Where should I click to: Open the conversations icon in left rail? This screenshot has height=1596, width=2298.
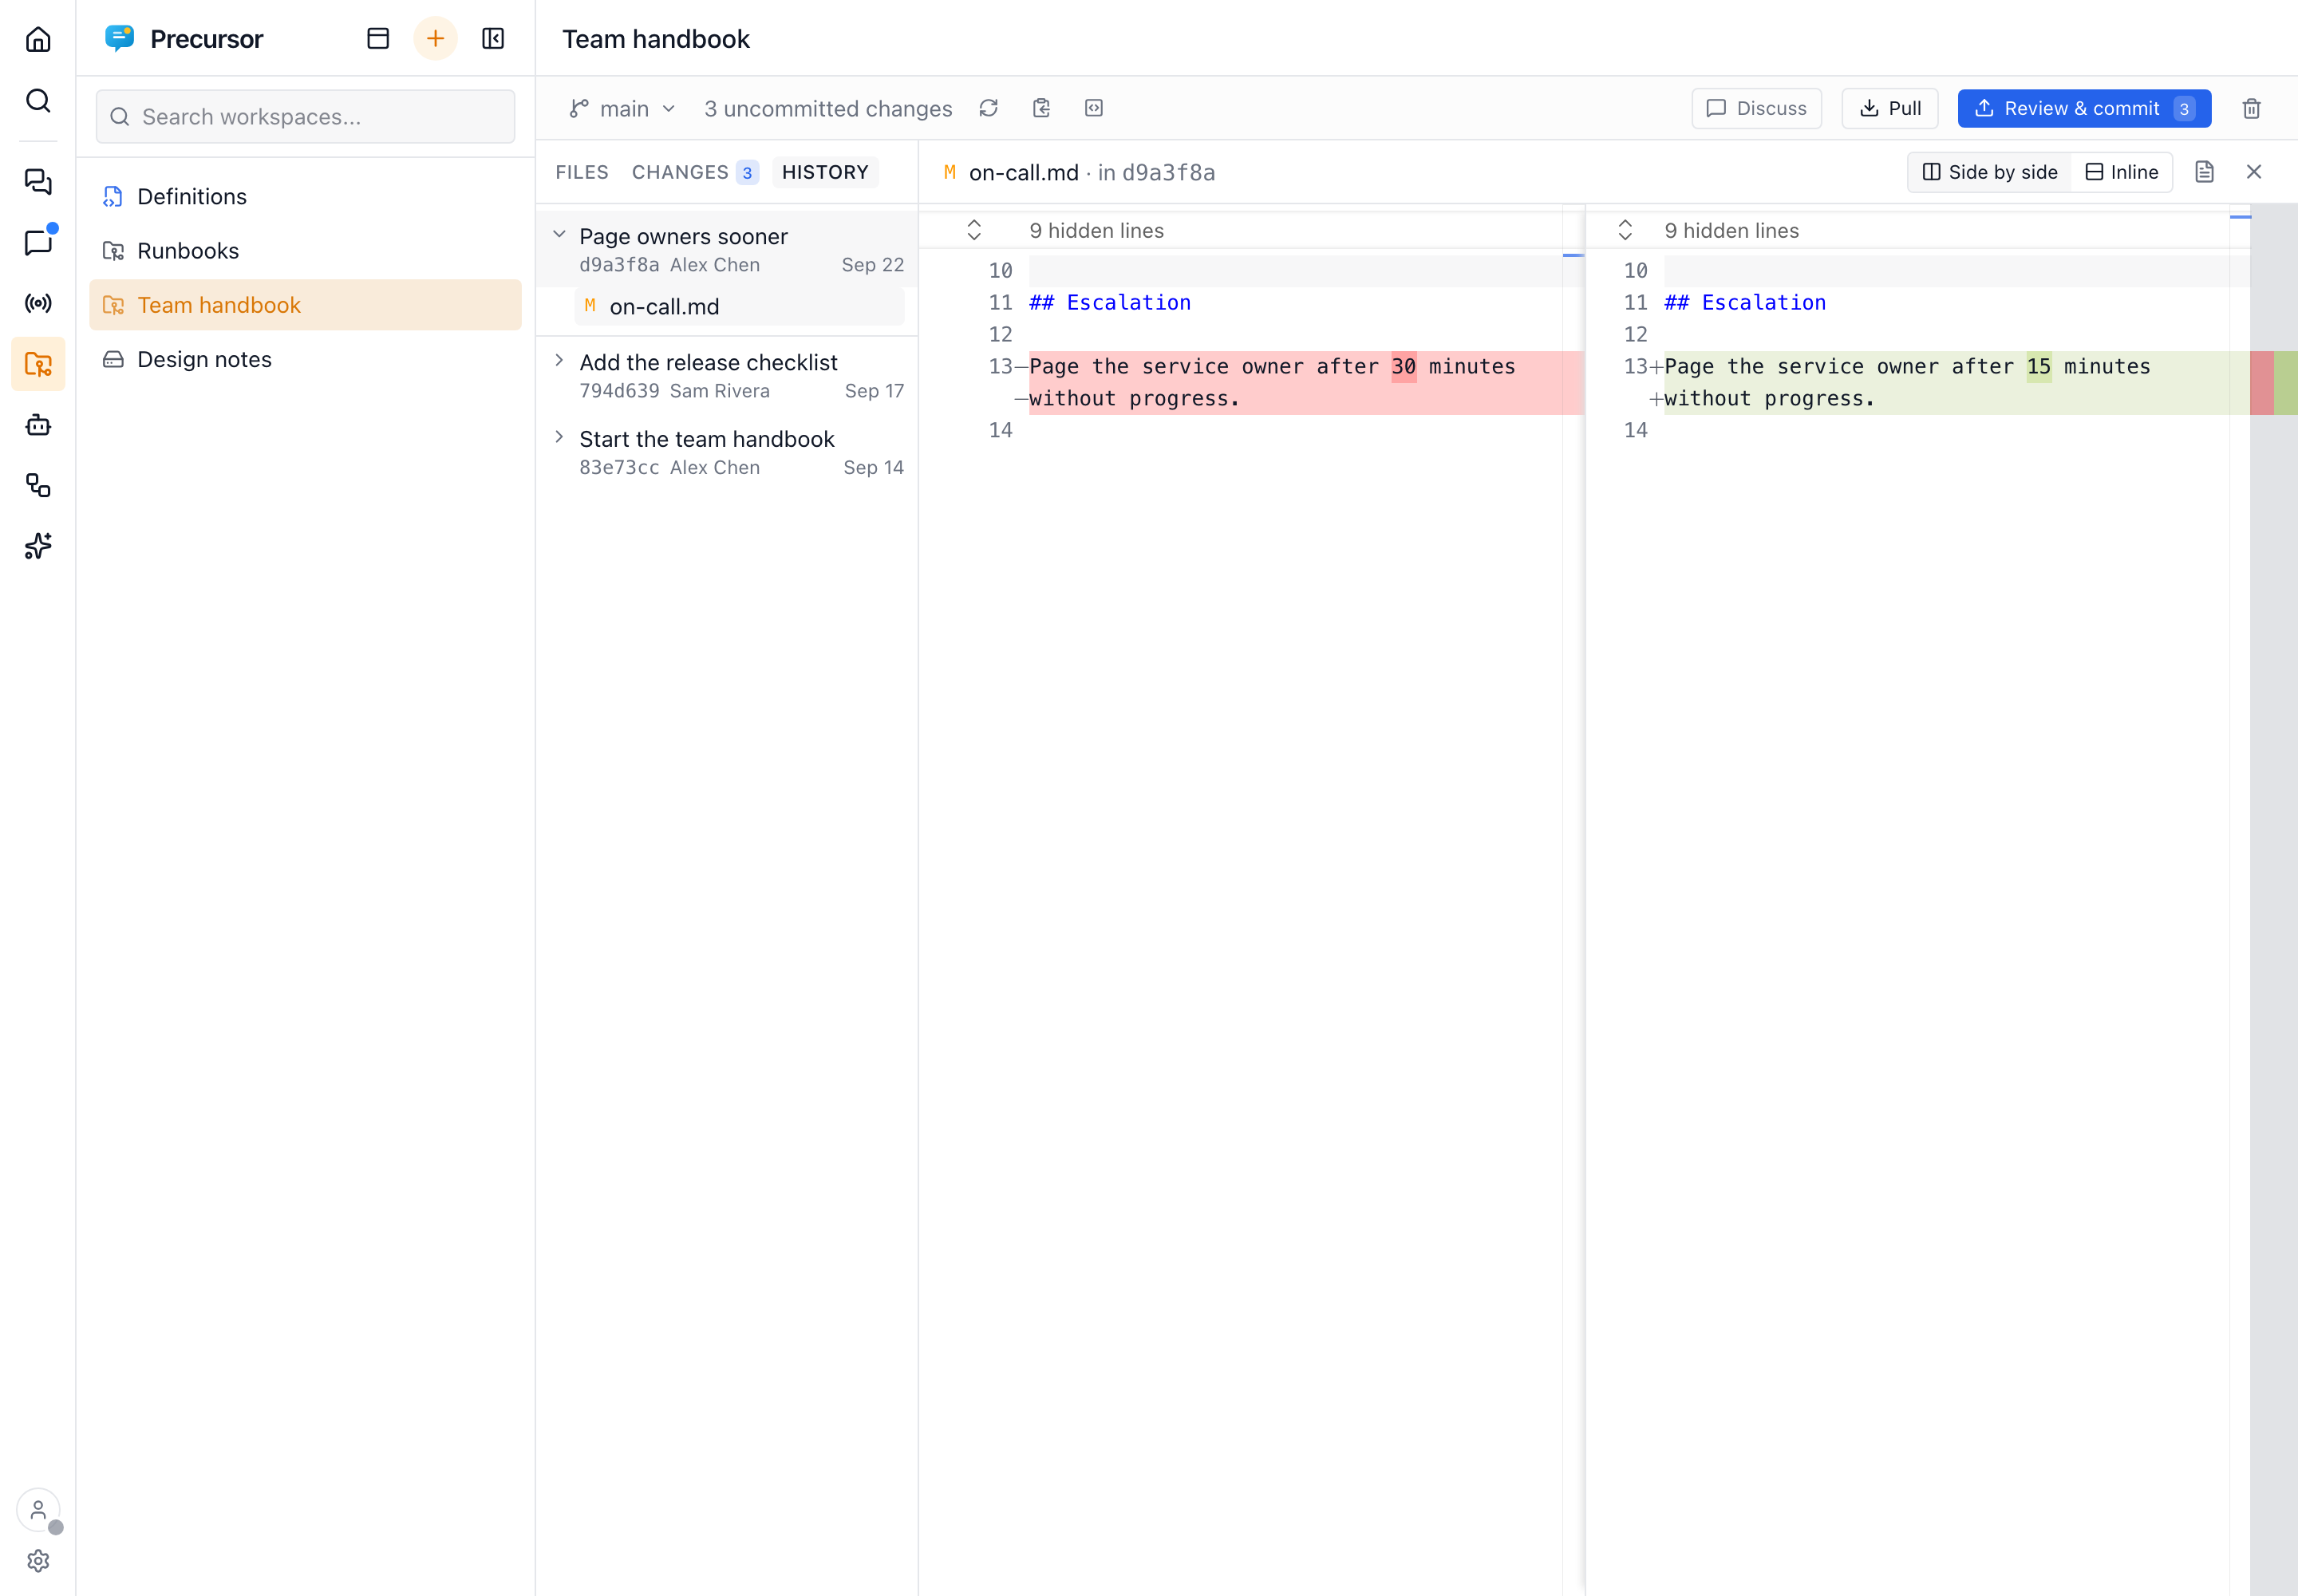pos(38,182)
